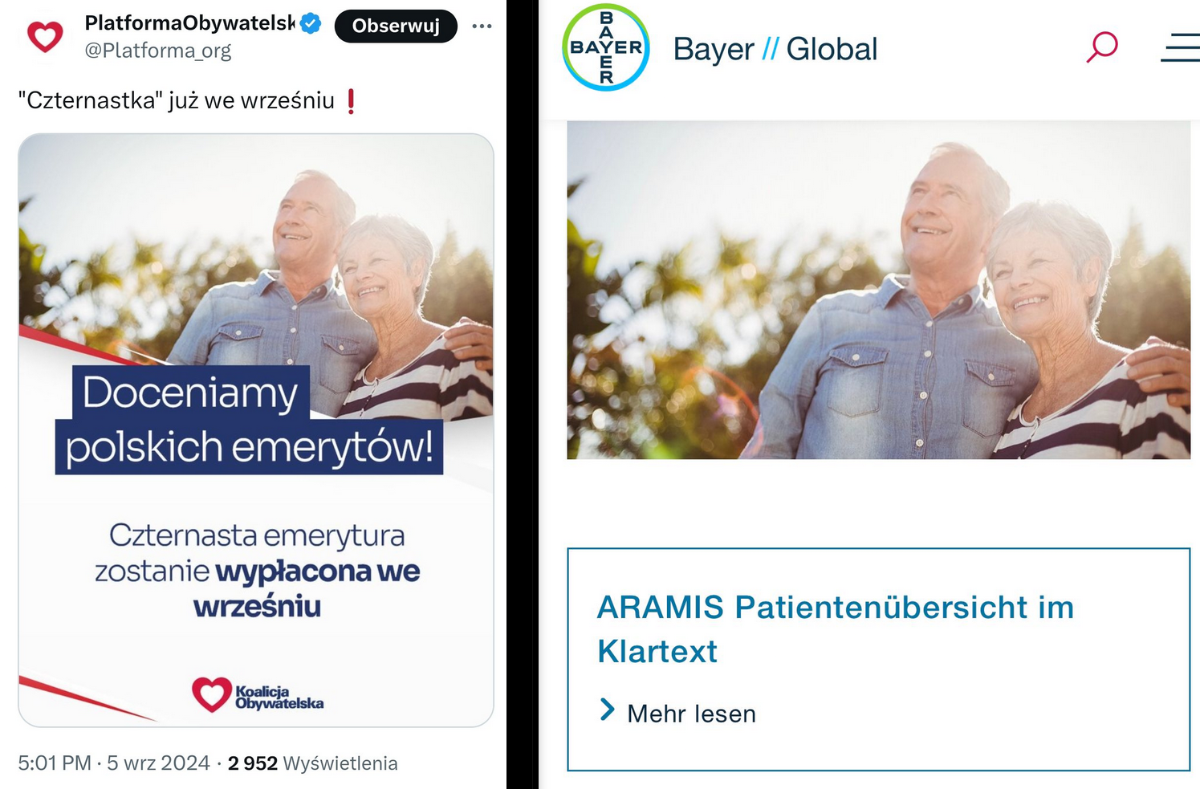Click the red exclamation mark emoji
The width and height of the screenshot is (1200, 789).
click(x=350, y=101)
